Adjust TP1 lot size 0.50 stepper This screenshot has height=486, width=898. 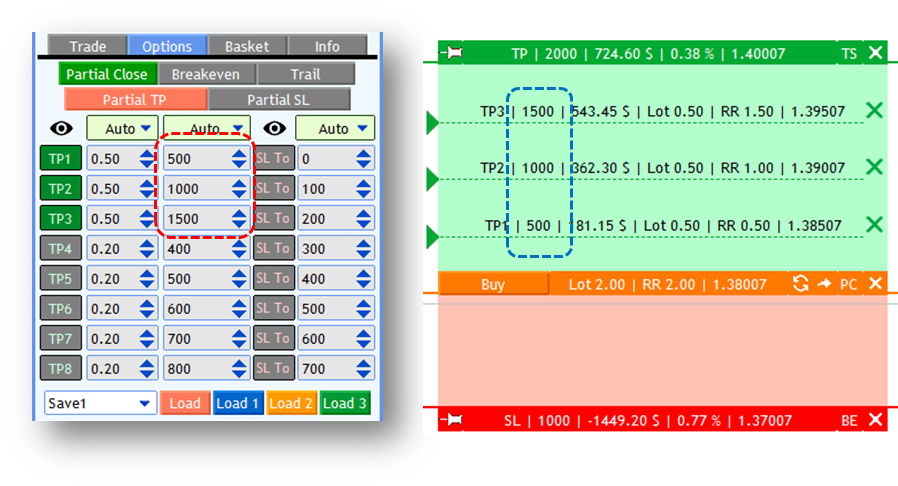pyautogui.click(x=147, y=159)
